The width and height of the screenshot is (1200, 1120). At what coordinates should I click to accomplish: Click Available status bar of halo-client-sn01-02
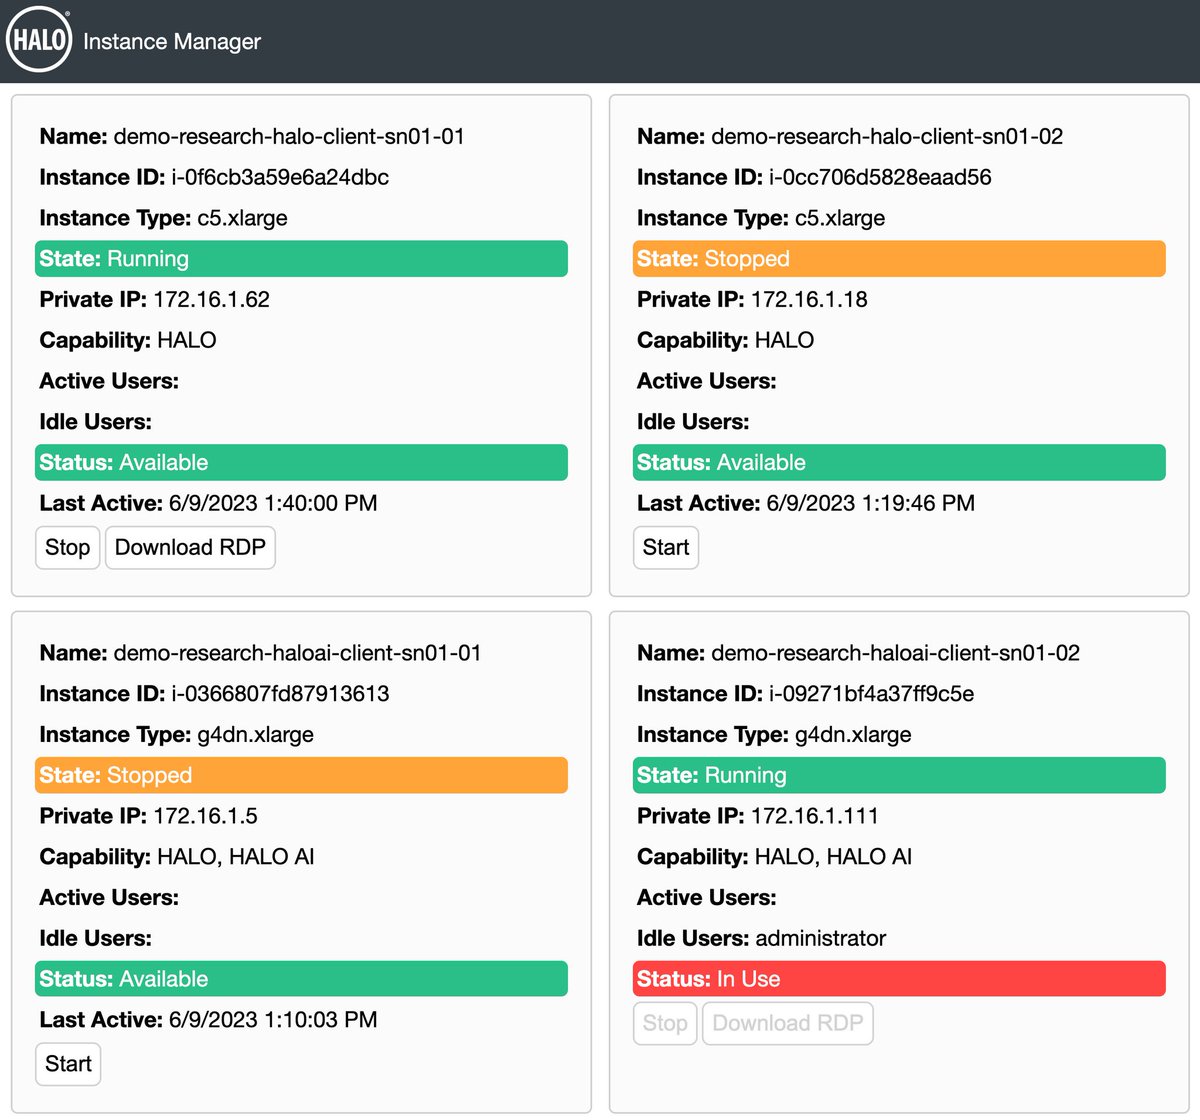(899, 463)
